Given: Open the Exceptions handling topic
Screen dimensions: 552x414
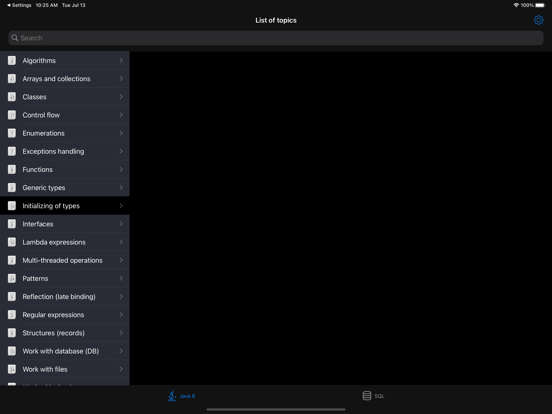Looking at the screenshot, I should (65, 151).
